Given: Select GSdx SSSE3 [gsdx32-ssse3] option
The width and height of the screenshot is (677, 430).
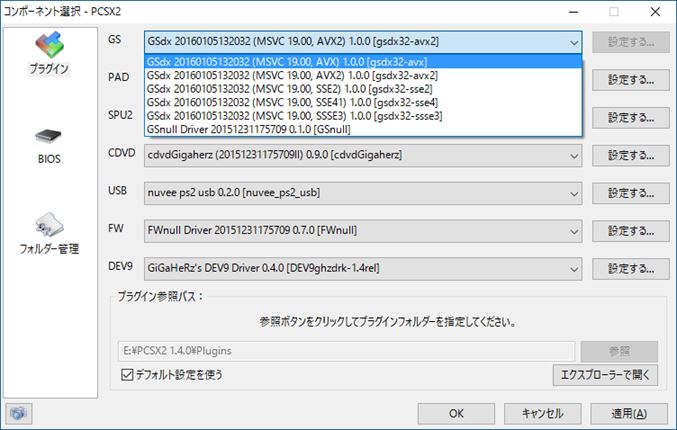Looking at the screenshot, I should 363,116.
